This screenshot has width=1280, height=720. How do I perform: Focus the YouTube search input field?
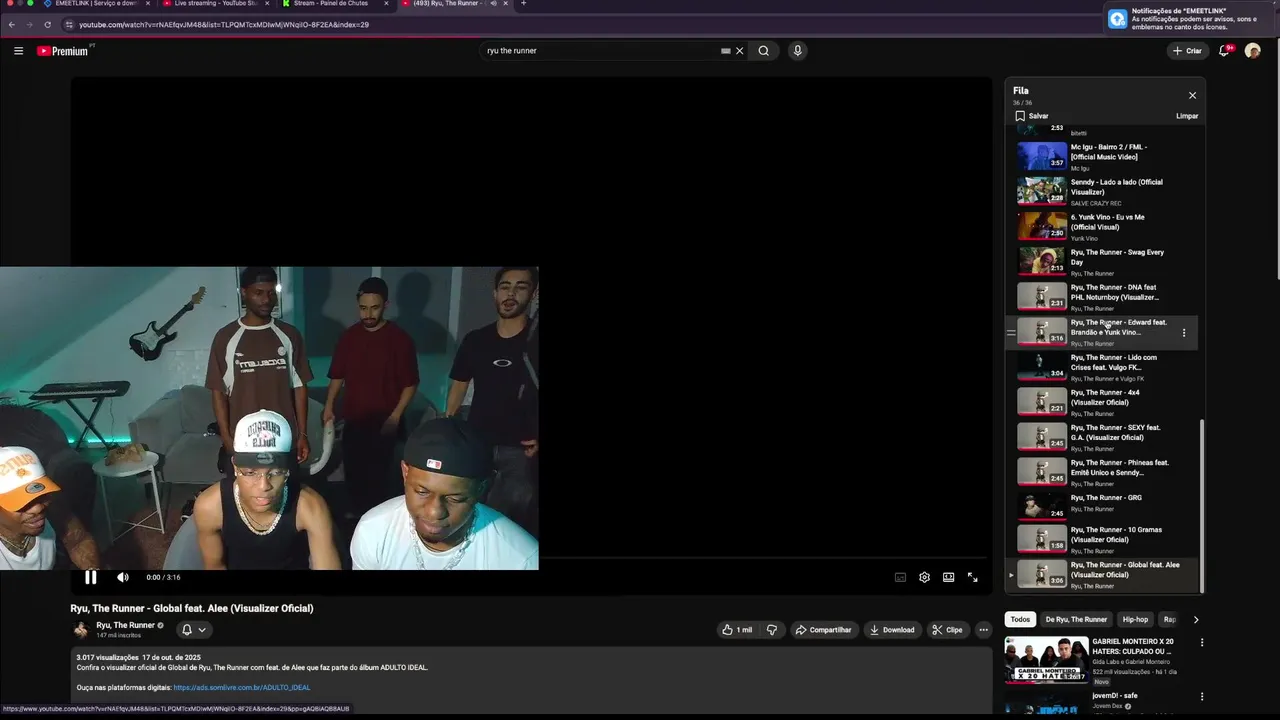(600, 51)
